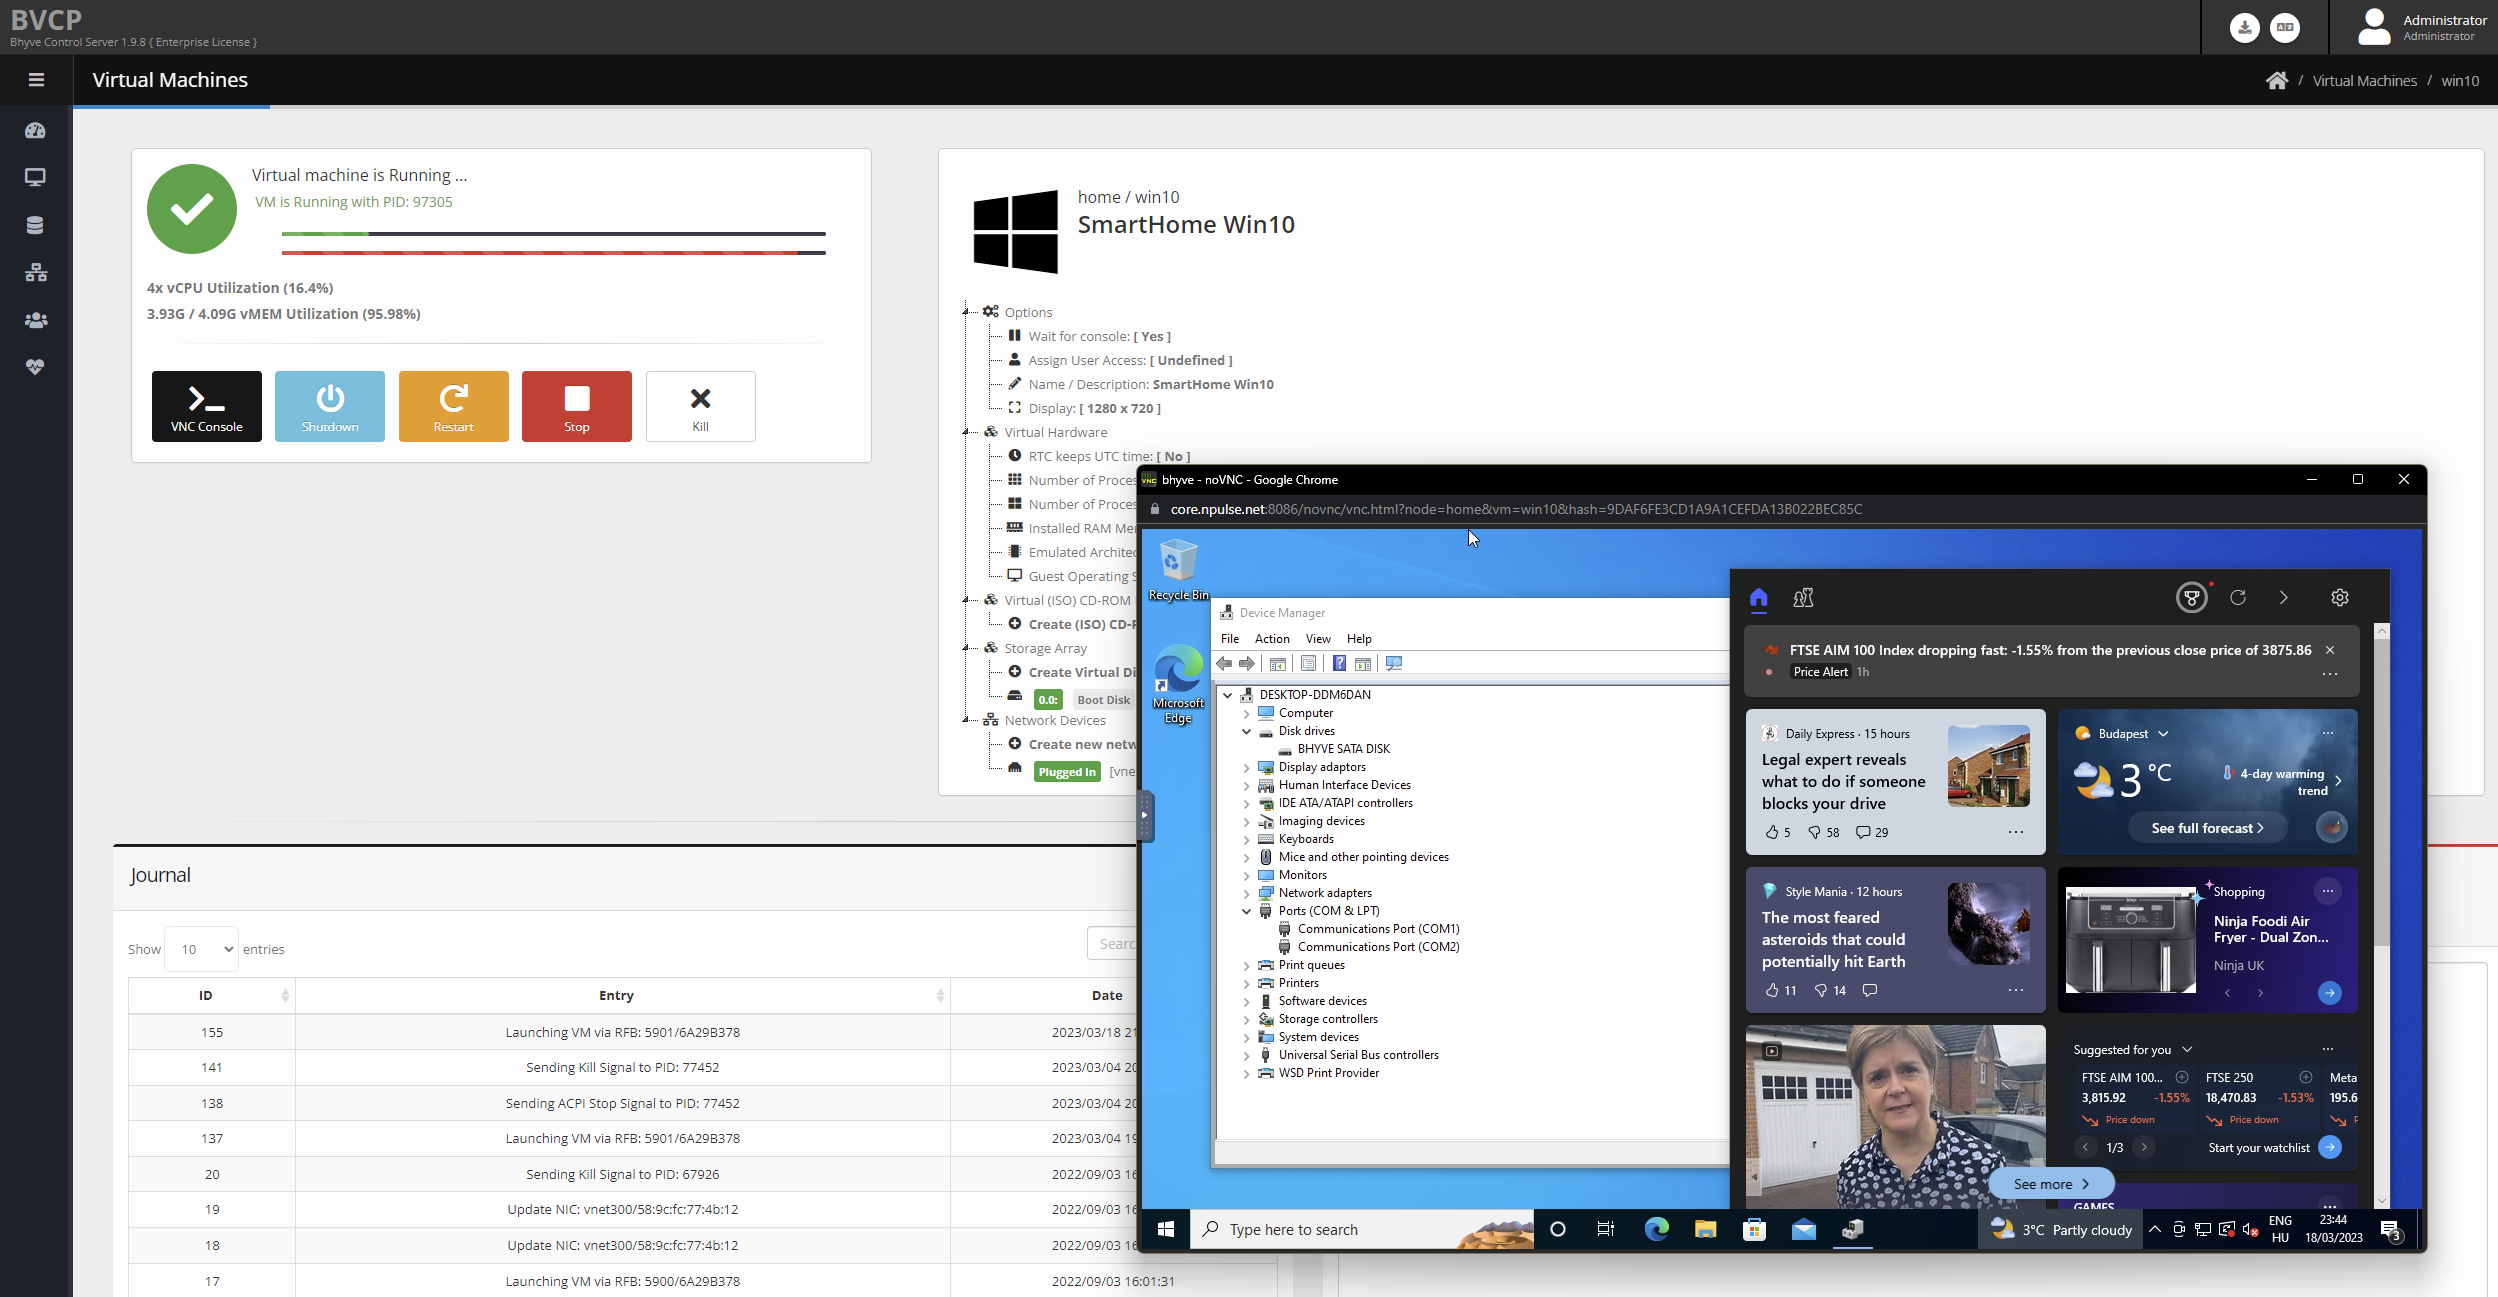Image resolution: width=2498 pixels, height=1297 pixels.
Task: Click widgets panel home icon
Action: (1759, 598)
